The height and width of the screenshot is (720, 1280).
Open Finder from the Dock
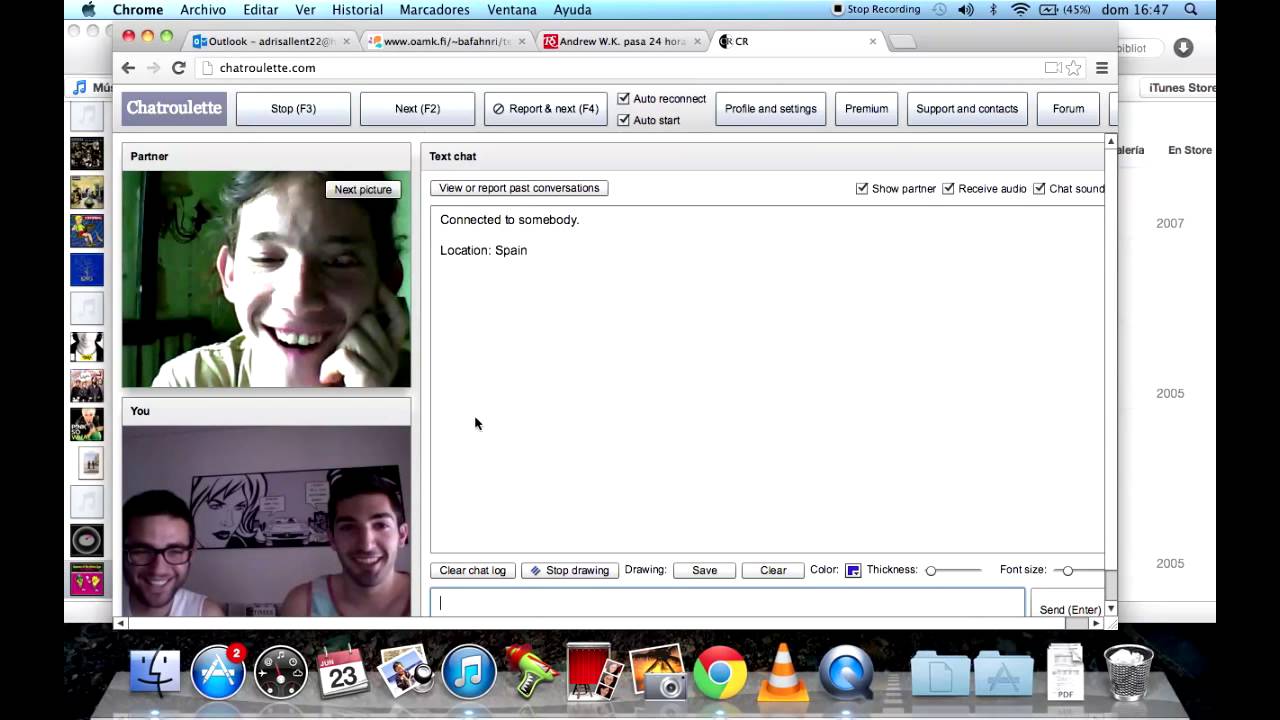(x=154, y=671)
